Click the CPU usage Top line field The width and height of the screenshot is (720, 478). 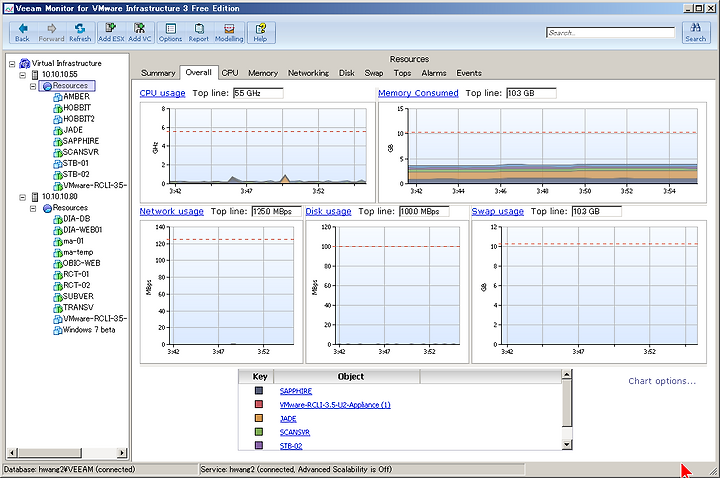pos(258,93)
